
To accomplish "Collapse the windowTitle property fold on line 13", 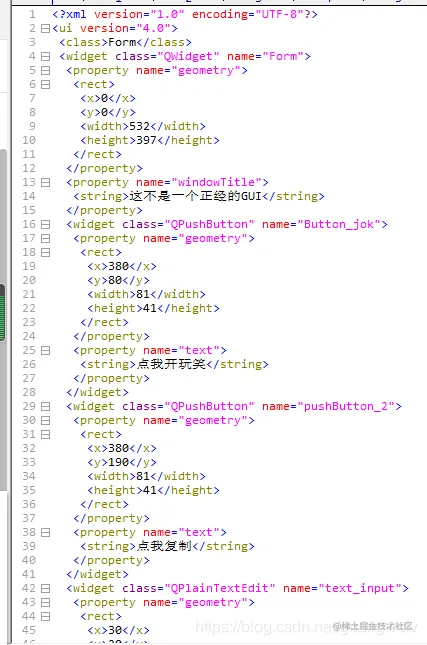I will pos(46,182).
